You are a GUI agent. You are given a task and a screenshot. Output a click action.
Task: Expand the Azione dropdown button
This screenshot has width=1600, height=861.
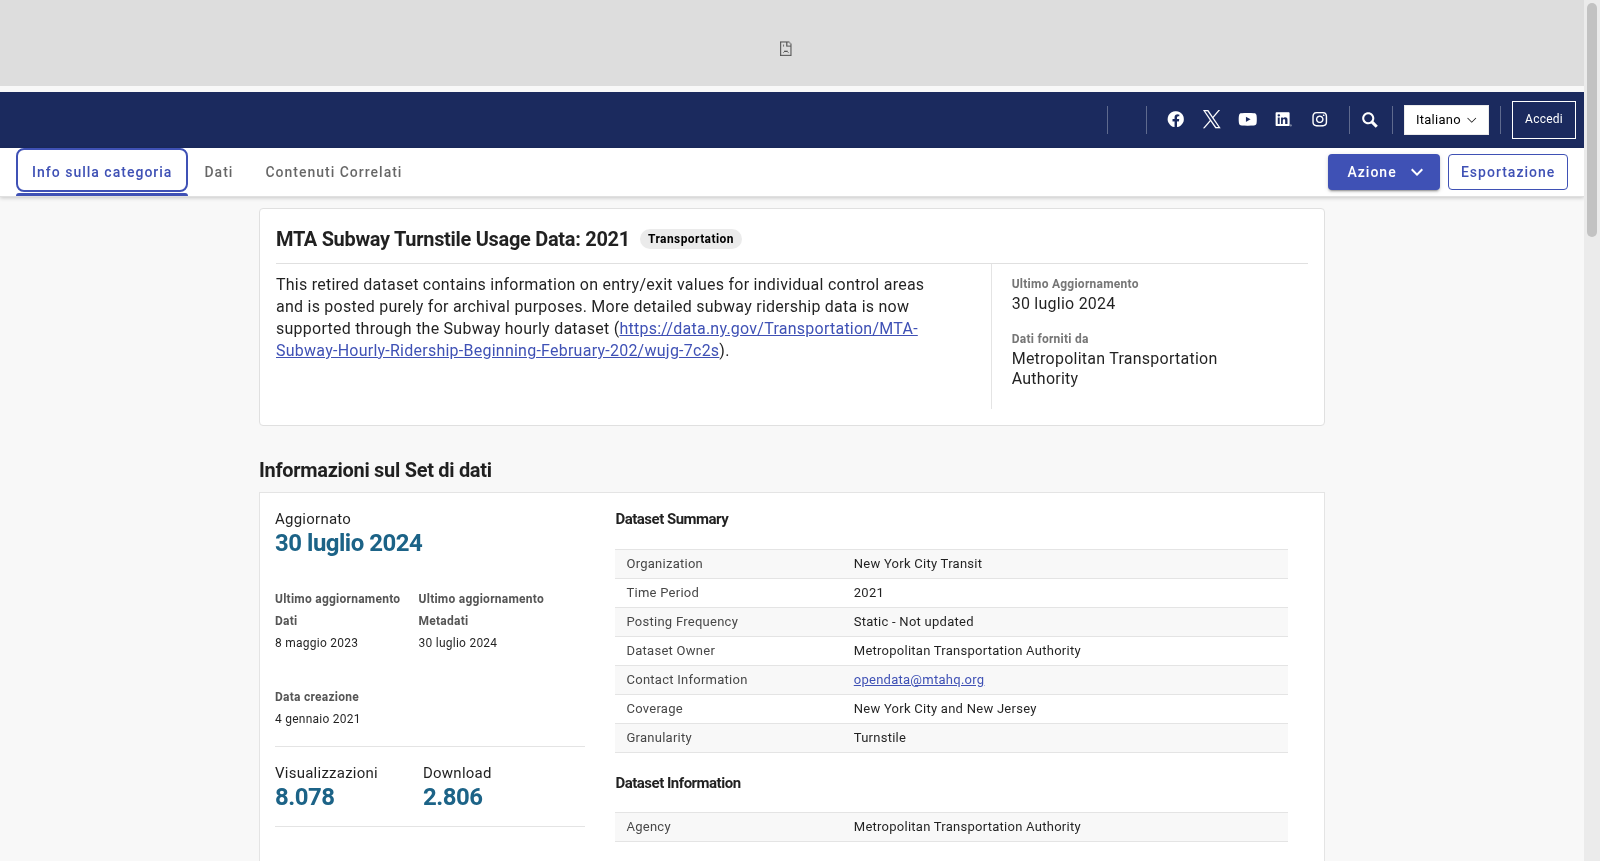(1384, 172)
